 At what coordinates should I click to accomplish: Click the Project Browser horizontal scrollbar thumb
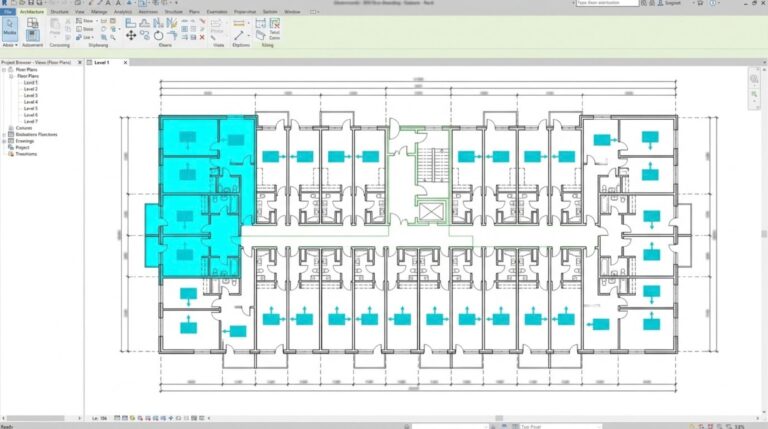35,418
